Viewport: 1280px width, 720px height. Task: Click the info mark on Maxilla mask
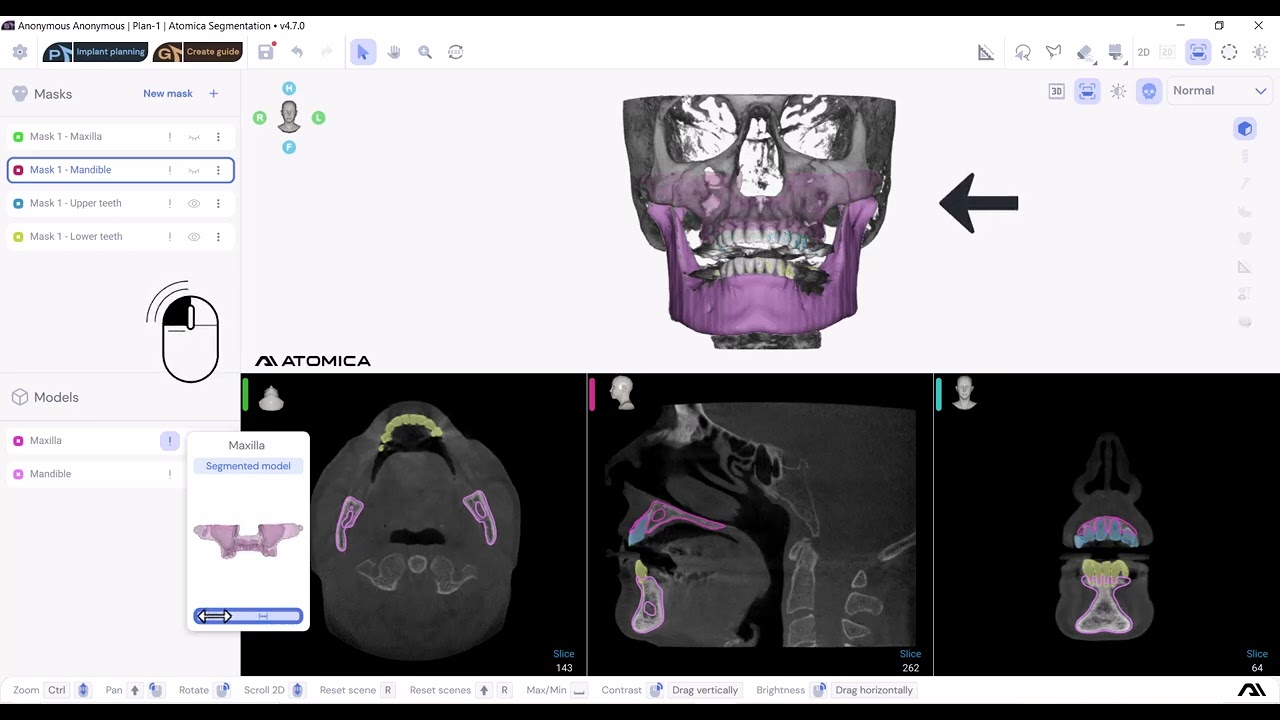click(170, 137)
